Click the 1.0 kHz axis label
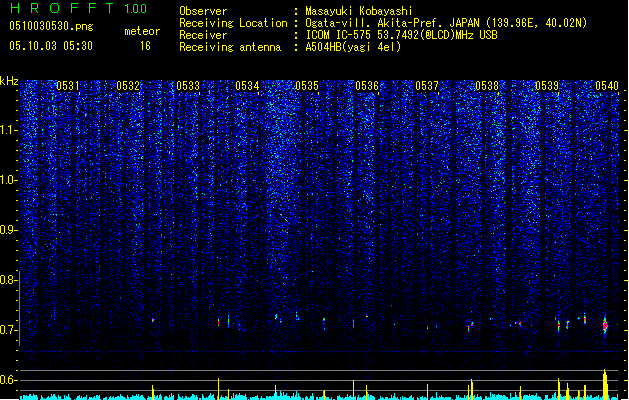Viewport: 629px width, 400px height. (x=9, y=180)
